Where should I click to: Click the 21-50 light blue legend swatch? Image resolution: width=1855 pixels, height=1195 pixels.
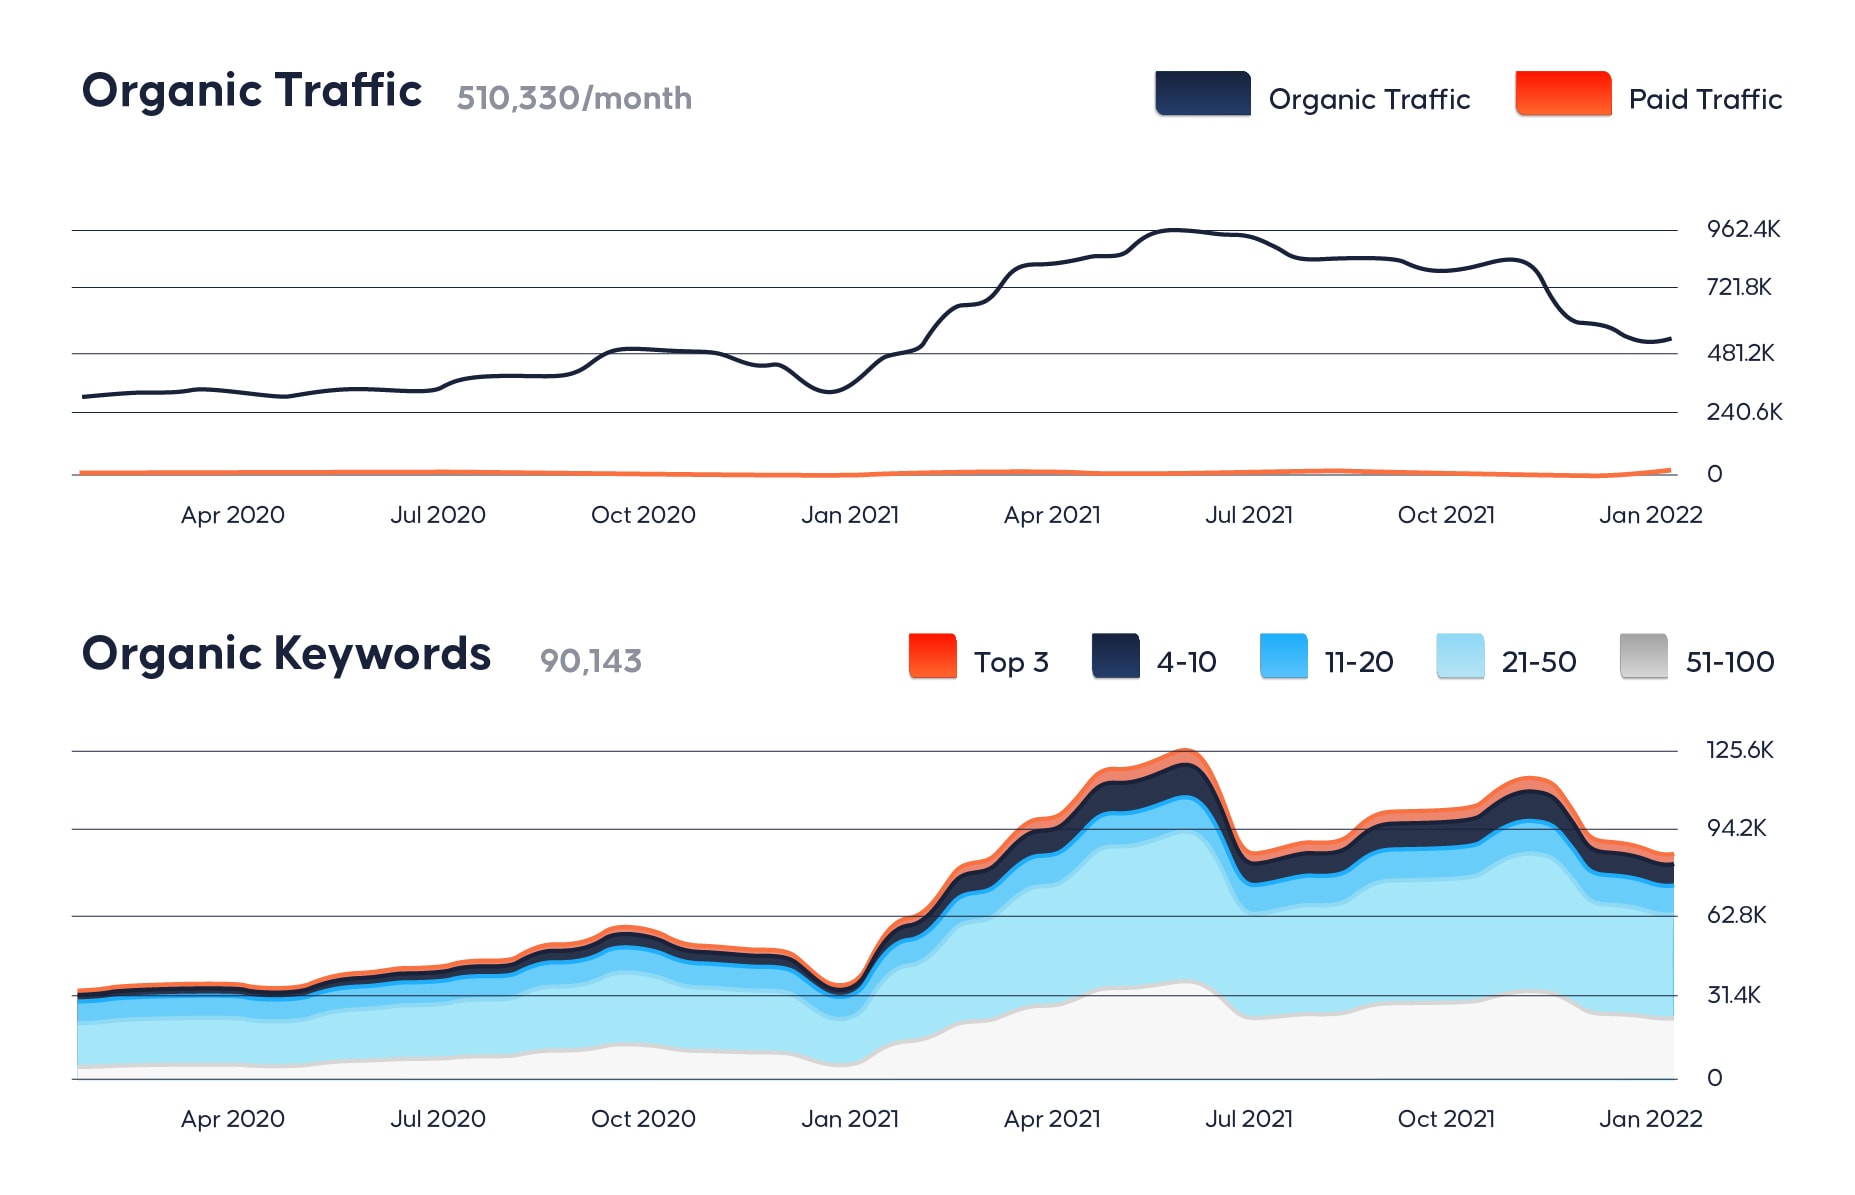tap(1460, 656)
